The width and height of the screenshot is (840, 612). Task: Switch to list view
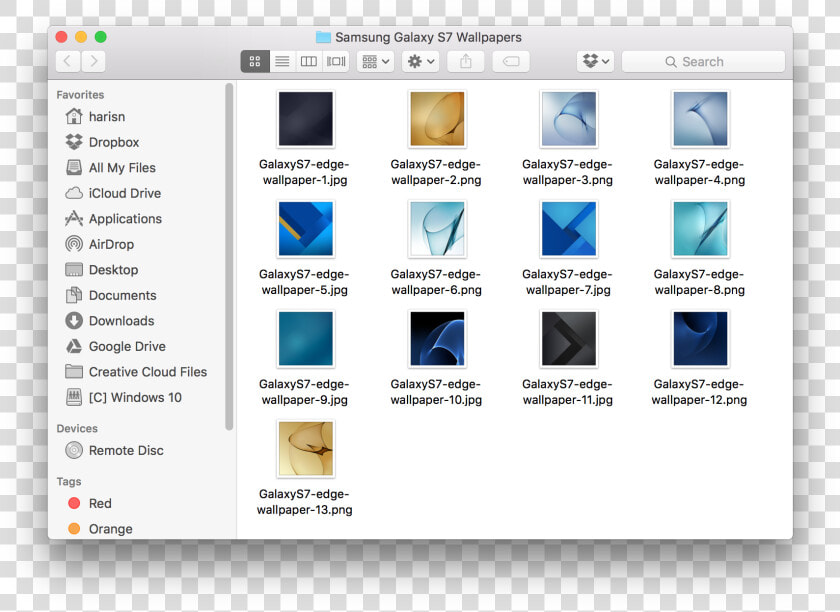(282, 62)
